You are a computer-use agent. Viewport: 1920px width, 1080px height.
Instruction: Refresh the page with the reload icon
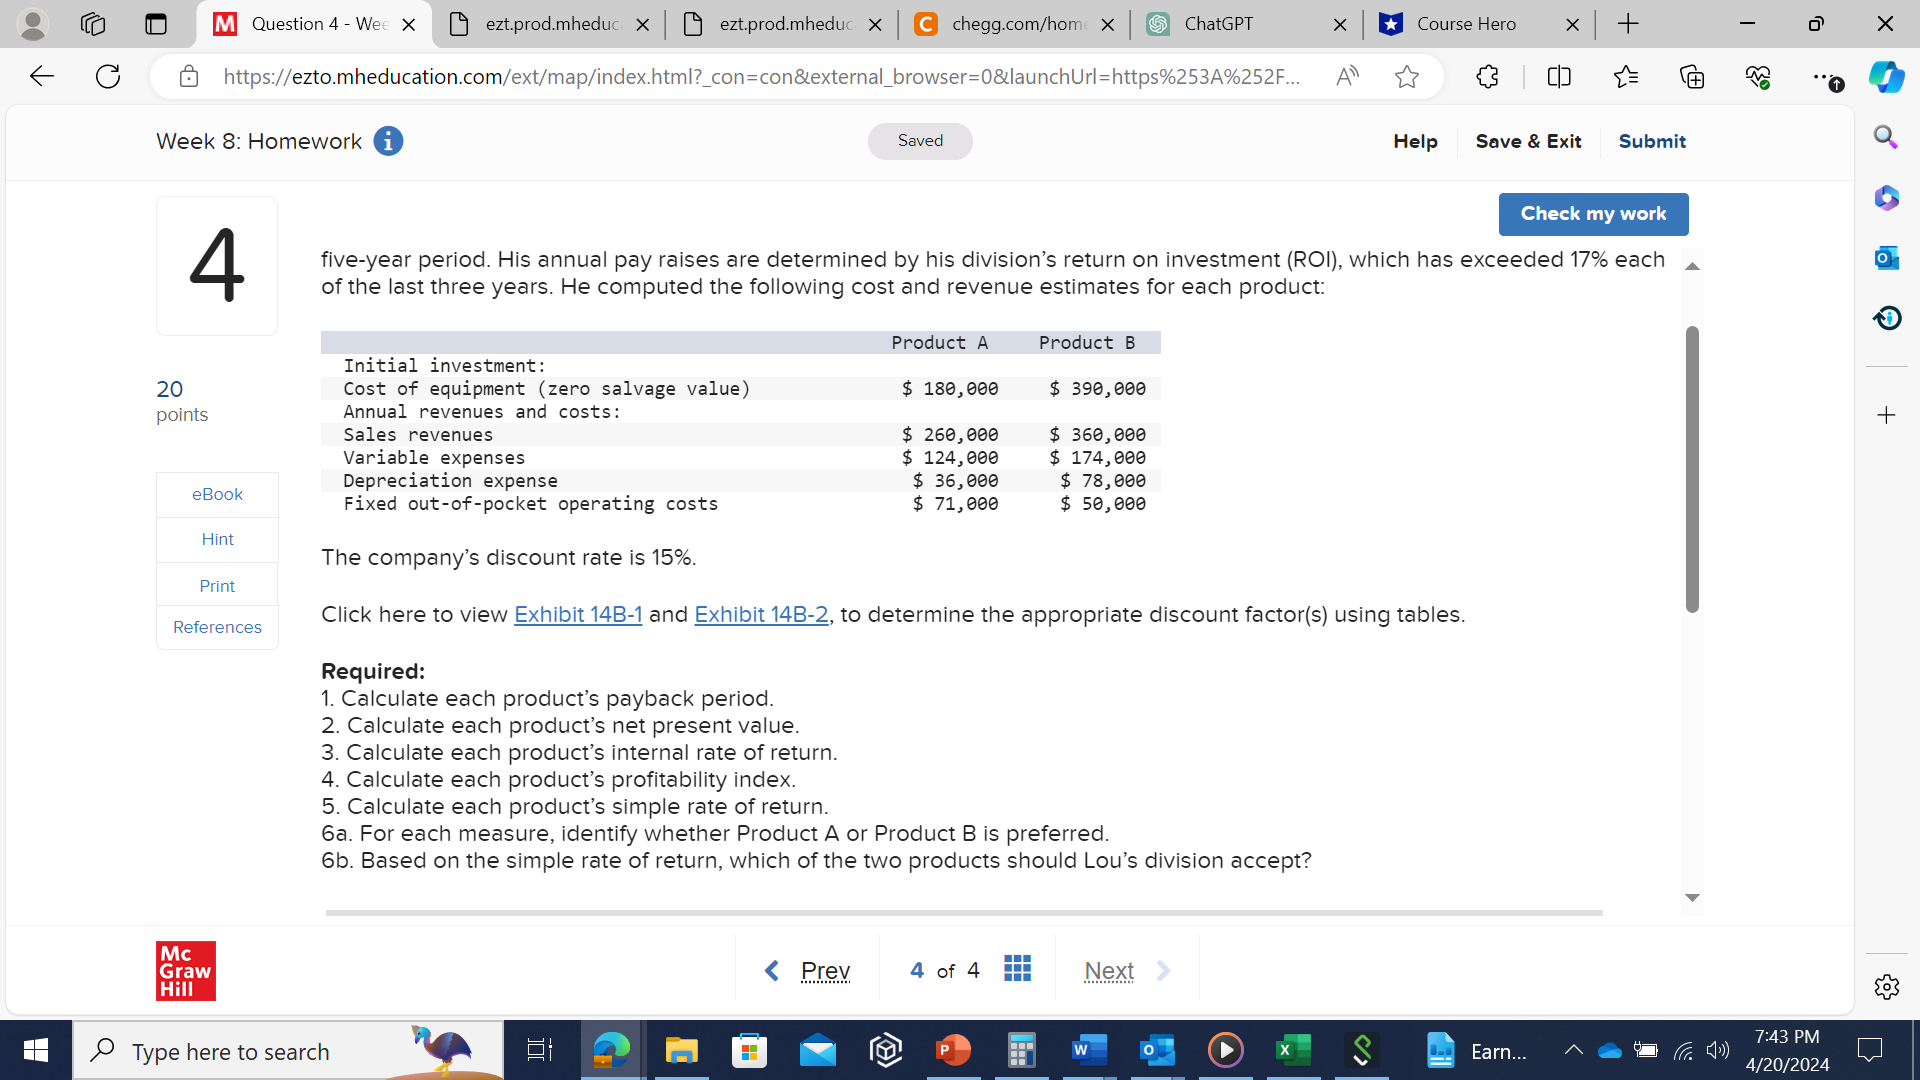[x=108, y=76]
